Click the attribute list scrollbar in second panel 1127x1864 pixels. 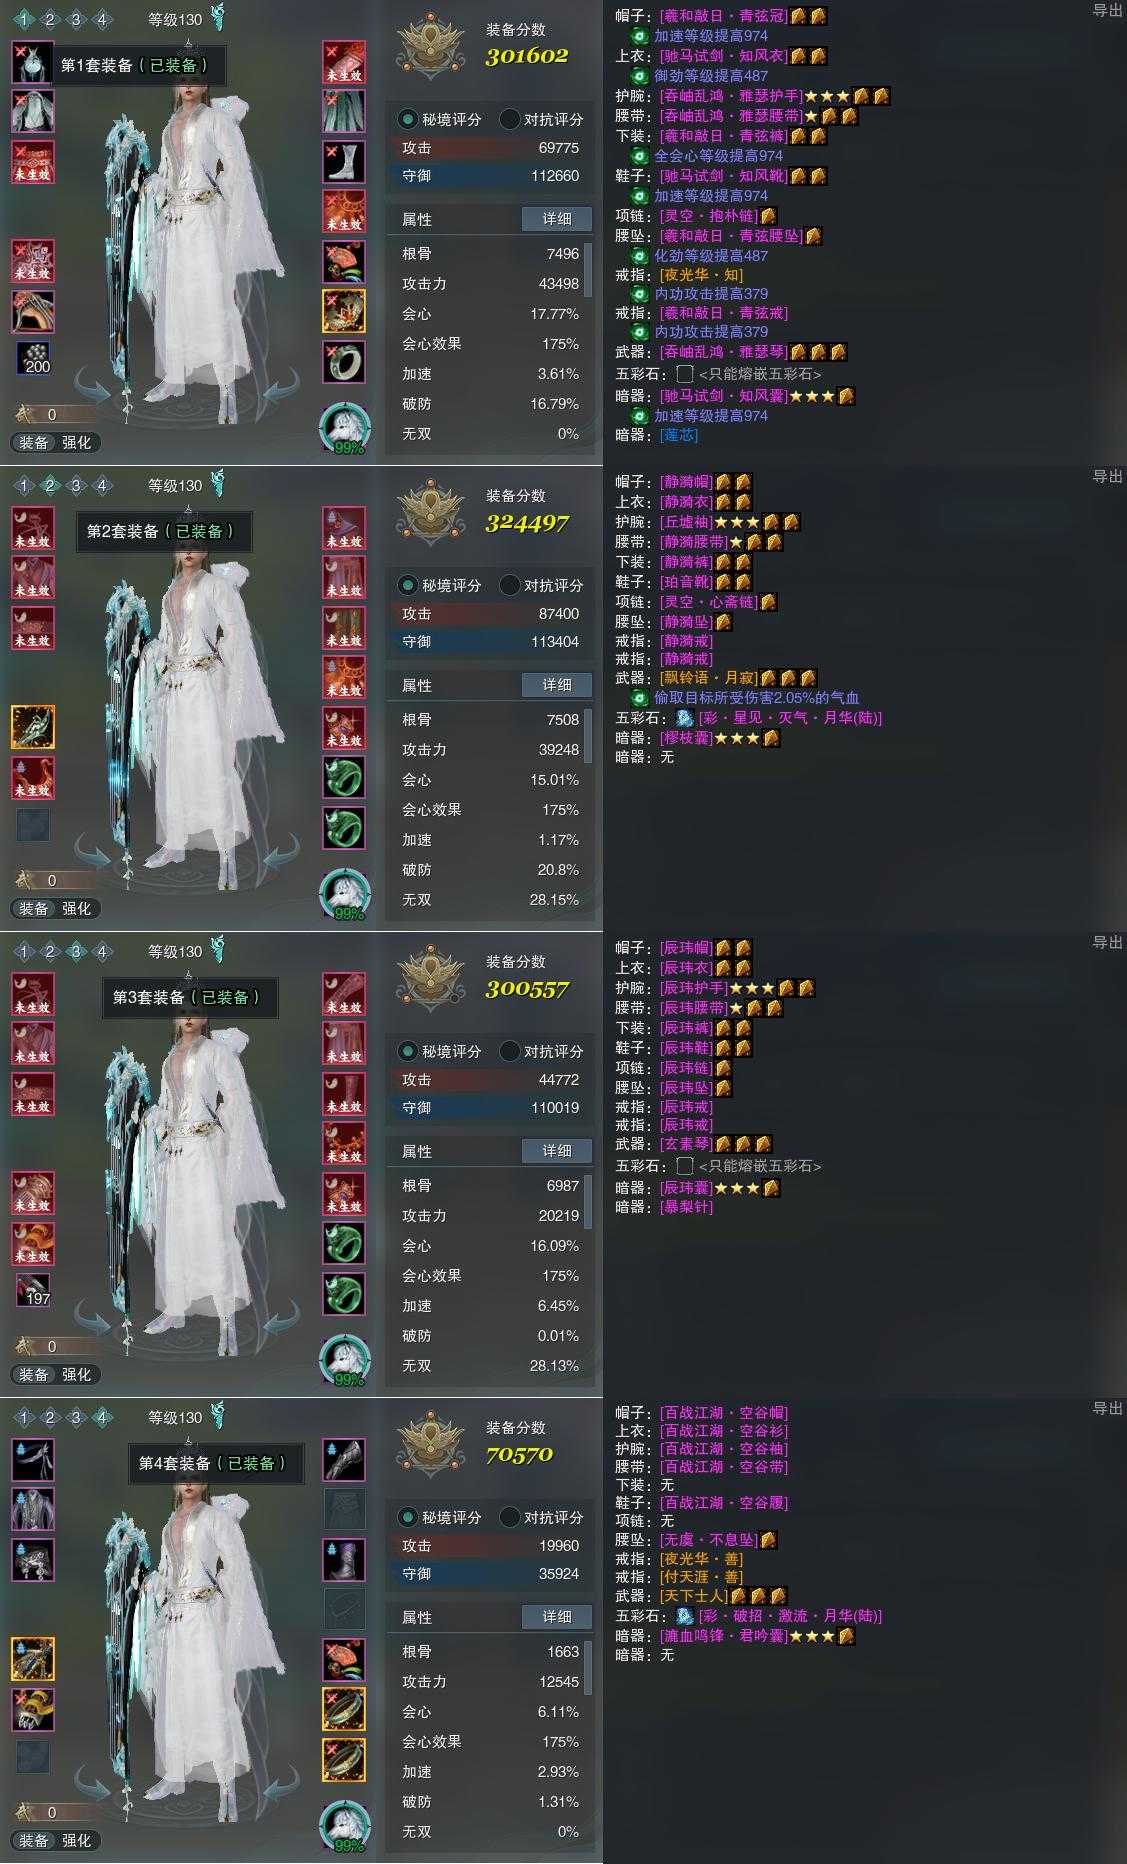(x=588, y=735)
